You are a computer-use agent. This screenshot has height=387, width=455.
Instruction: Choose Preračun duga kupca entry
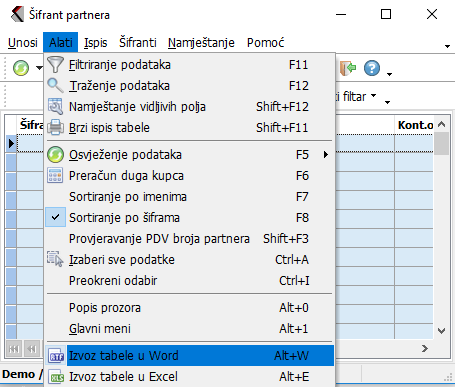click(190, 176)
